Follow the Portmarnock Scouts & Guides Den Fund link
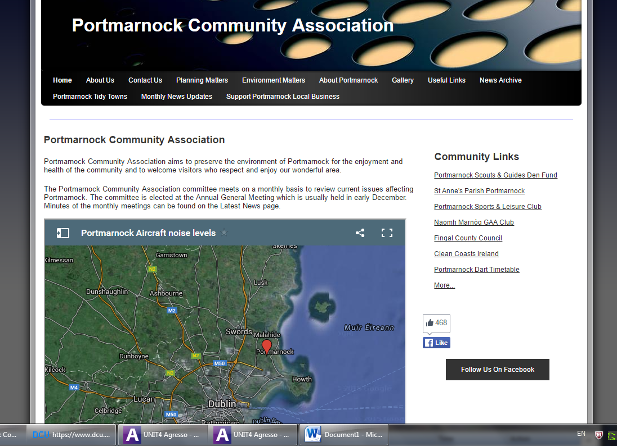 495,175
